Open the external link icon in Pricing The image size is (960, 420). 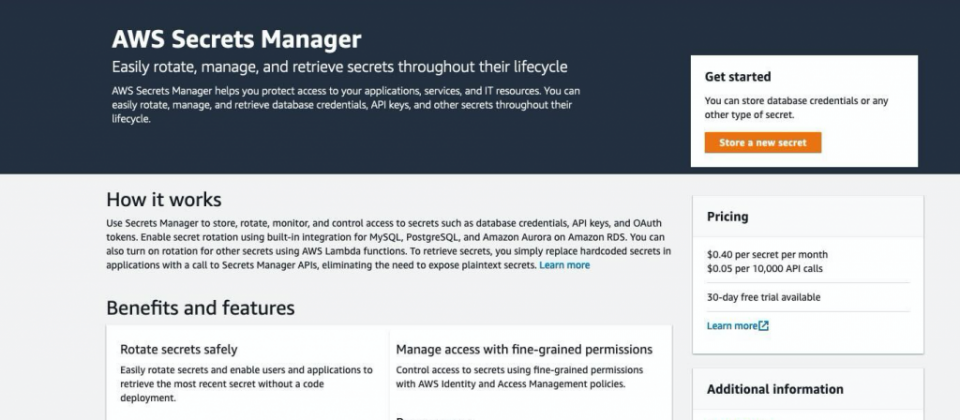pos(763,326)
